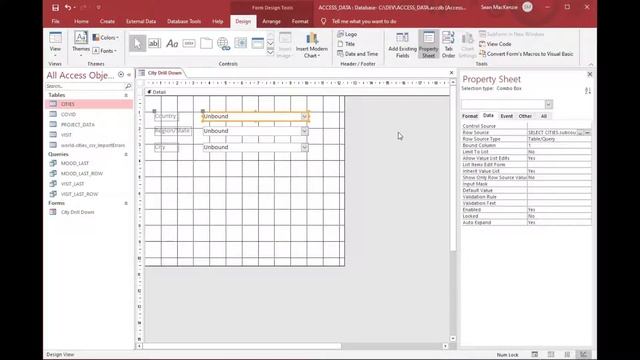Switch to the Create ribbon tab
Image resolution: width=640 pixels, height=360 pixels.
coord(107,21)
